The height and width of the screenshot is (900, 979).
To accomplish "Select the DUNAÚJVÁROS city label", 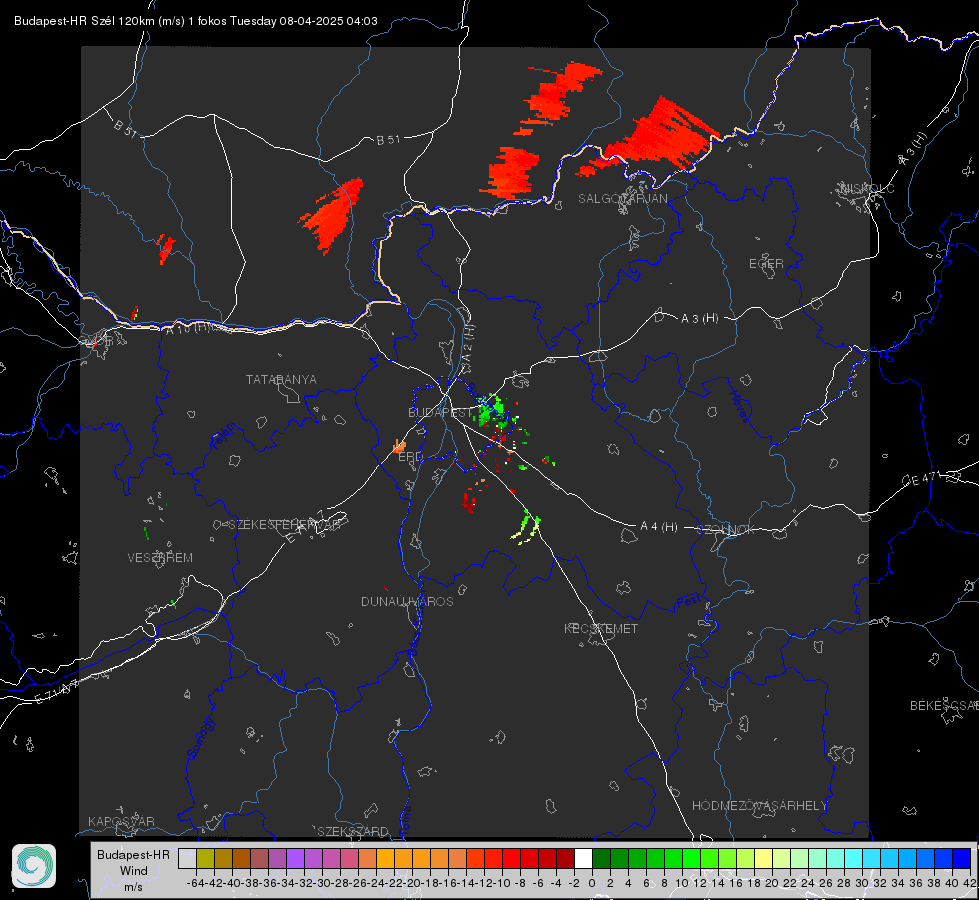I will coord(407,601).
